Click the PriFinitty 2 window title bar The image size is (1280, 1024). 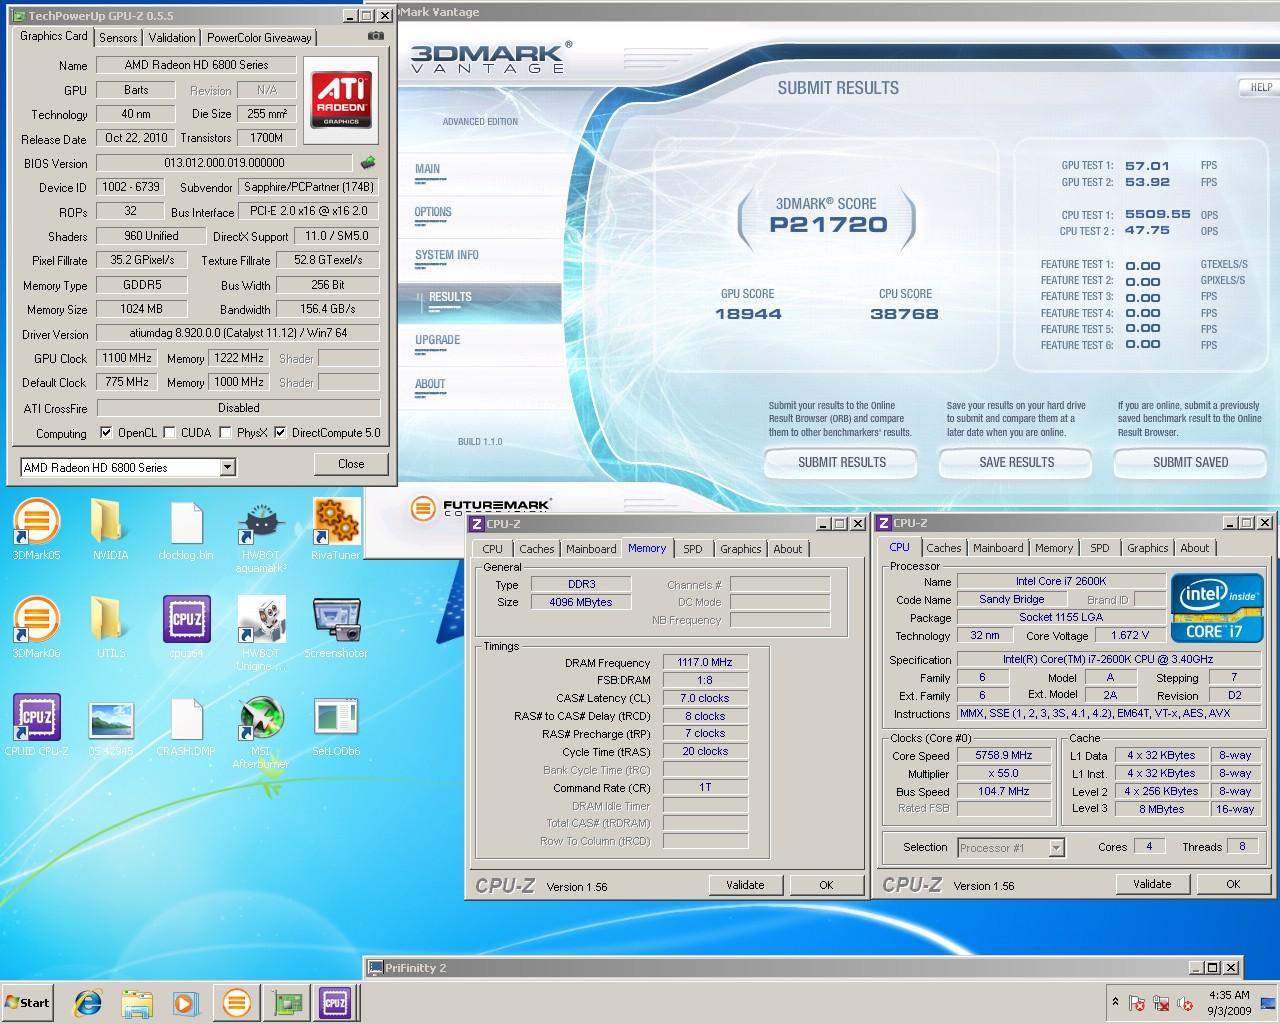802,967
